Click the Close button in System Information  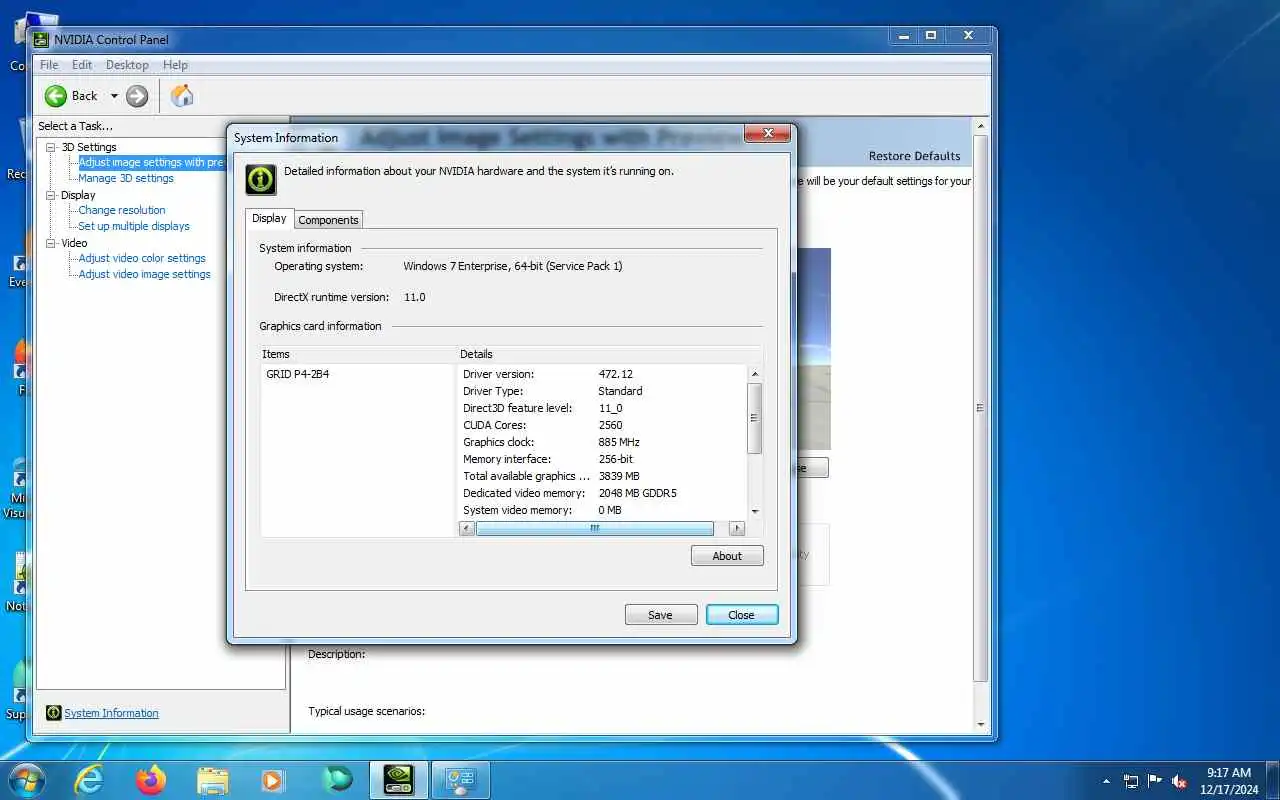741,615
